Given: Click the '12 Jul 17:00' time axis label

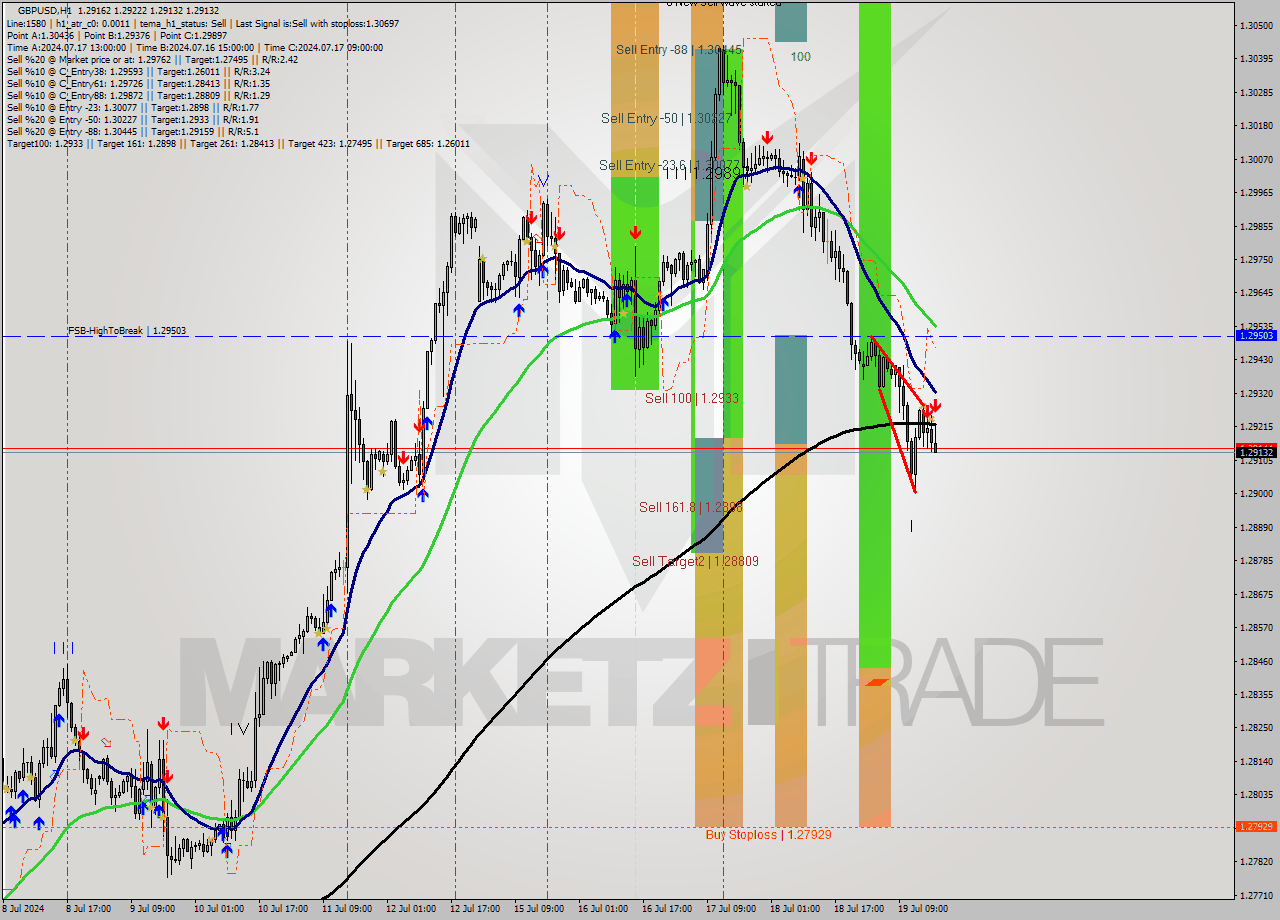Looking at the screenshot, I should click(475, 909).
